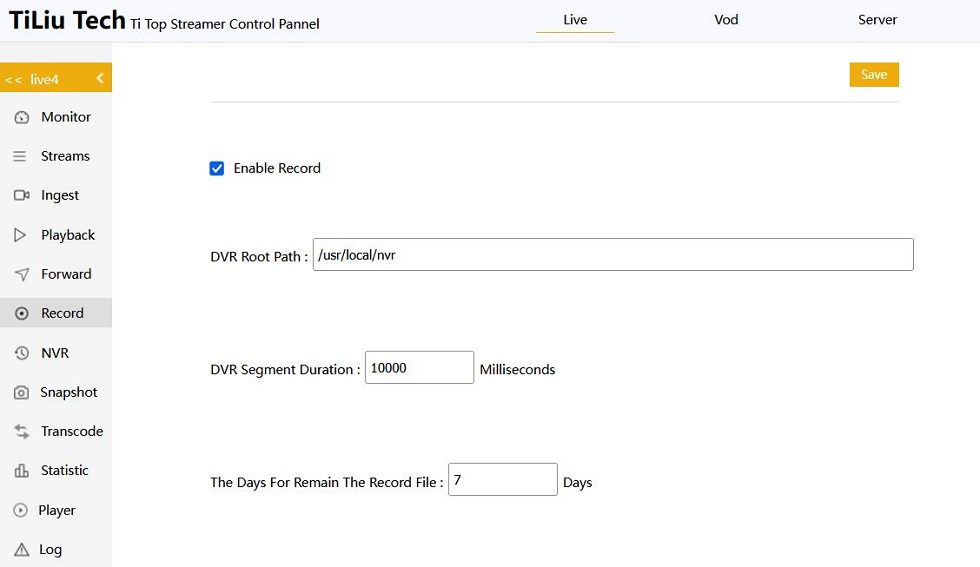Open the Transcode menu item
The image size is (980, 567).
[56, 431]
